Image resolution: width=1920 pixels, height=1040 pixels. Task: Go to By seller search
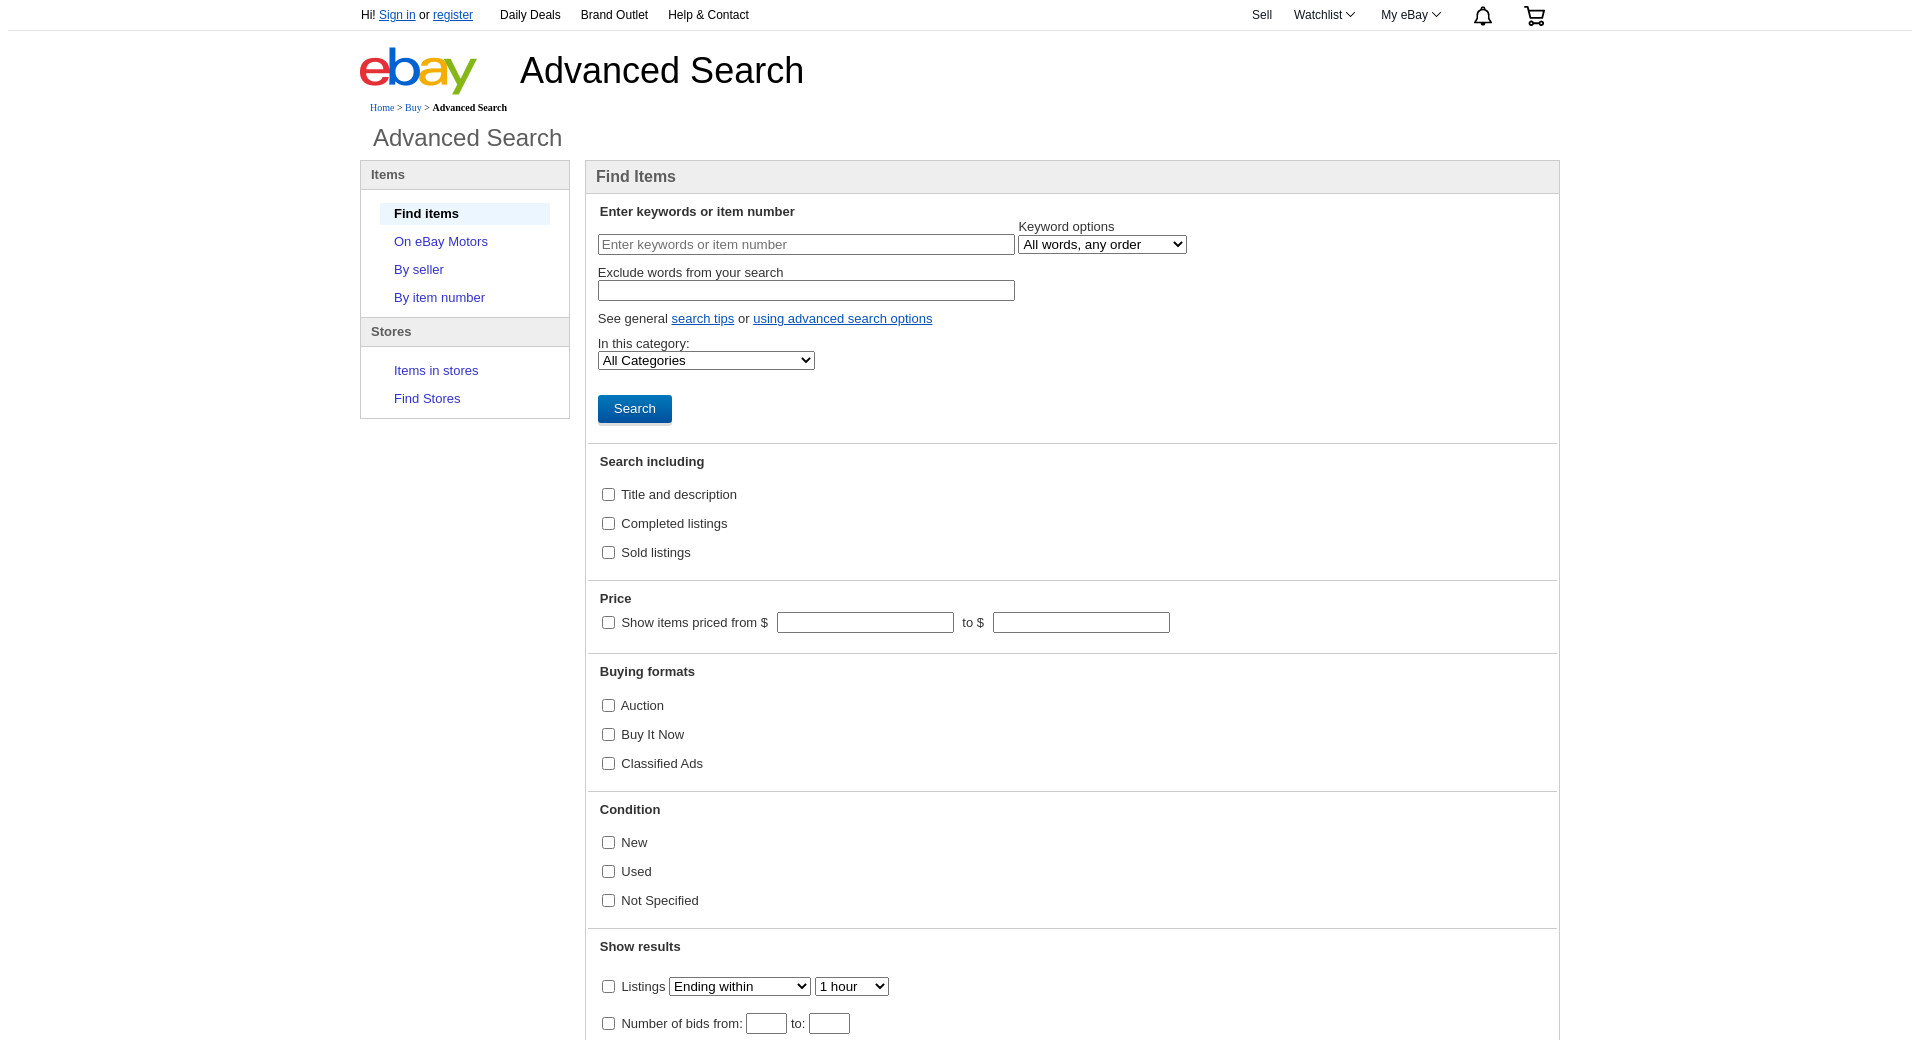point(418,270)
